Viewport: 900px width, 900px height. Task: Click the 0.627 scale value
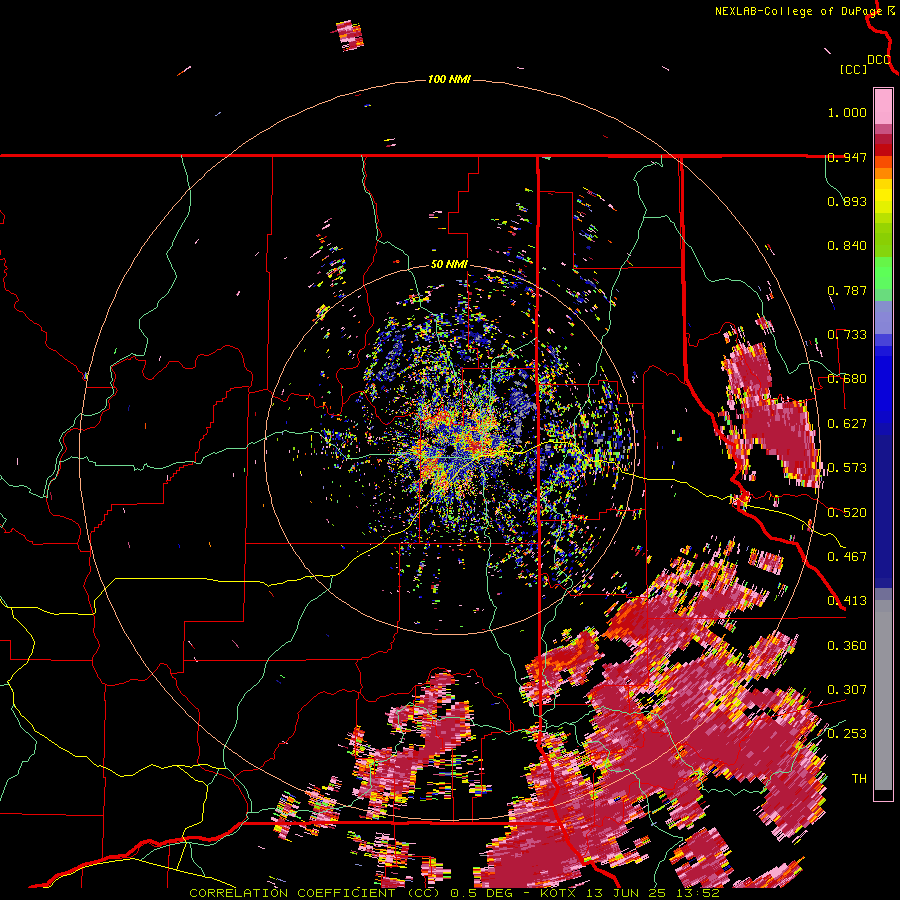847,424
